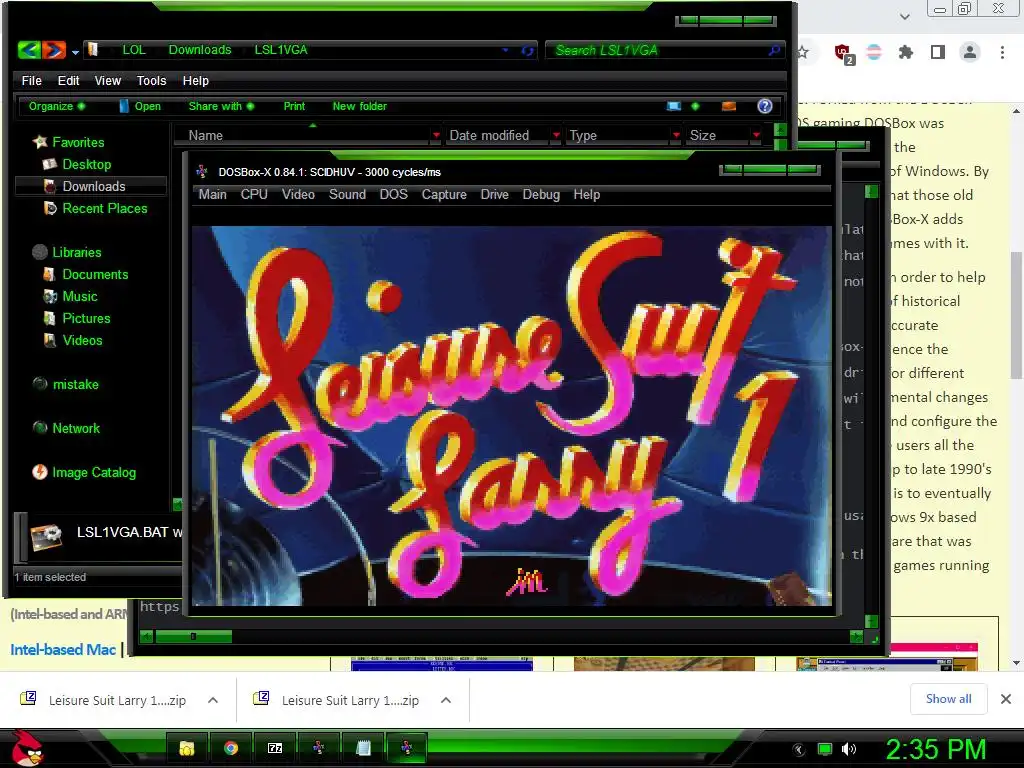Open the address bar history dropdown
Screen dimensions: 1024x768
[505, 50]
